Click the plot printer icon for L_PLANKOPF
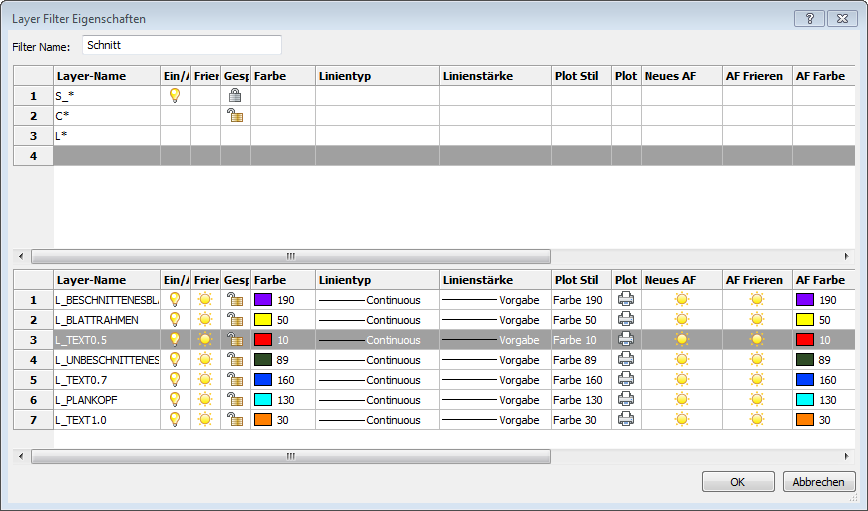This screenshot has width=868, height=511. [x=626, y=400]
